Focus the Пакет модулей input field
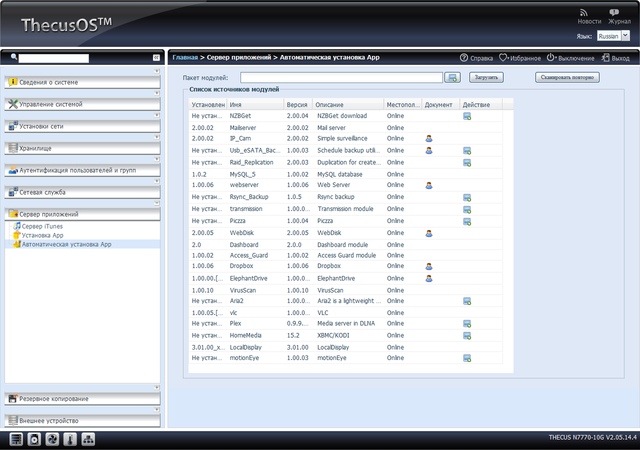 click(x=342, y=78)
